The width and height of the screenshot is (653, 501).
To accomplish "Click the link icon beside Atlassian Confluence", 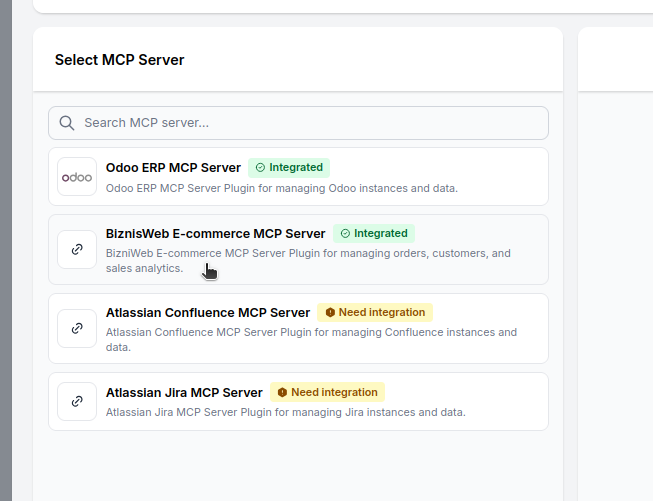I will [77, 328].
